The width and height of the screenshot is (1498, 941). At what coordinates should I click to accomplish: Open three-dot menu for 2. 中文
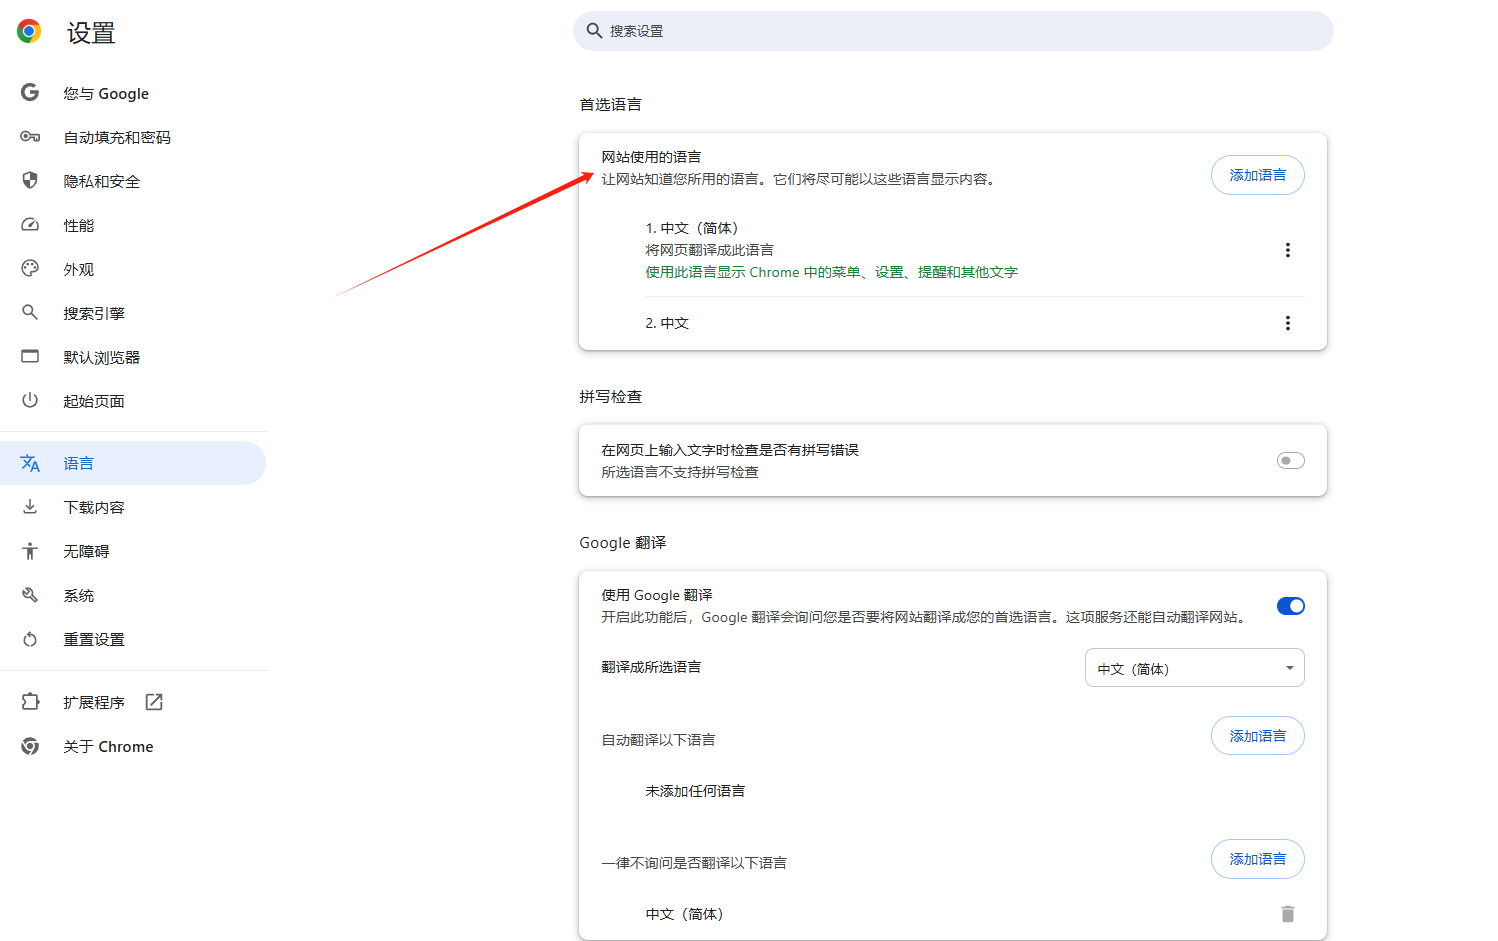pos(1288,323)
